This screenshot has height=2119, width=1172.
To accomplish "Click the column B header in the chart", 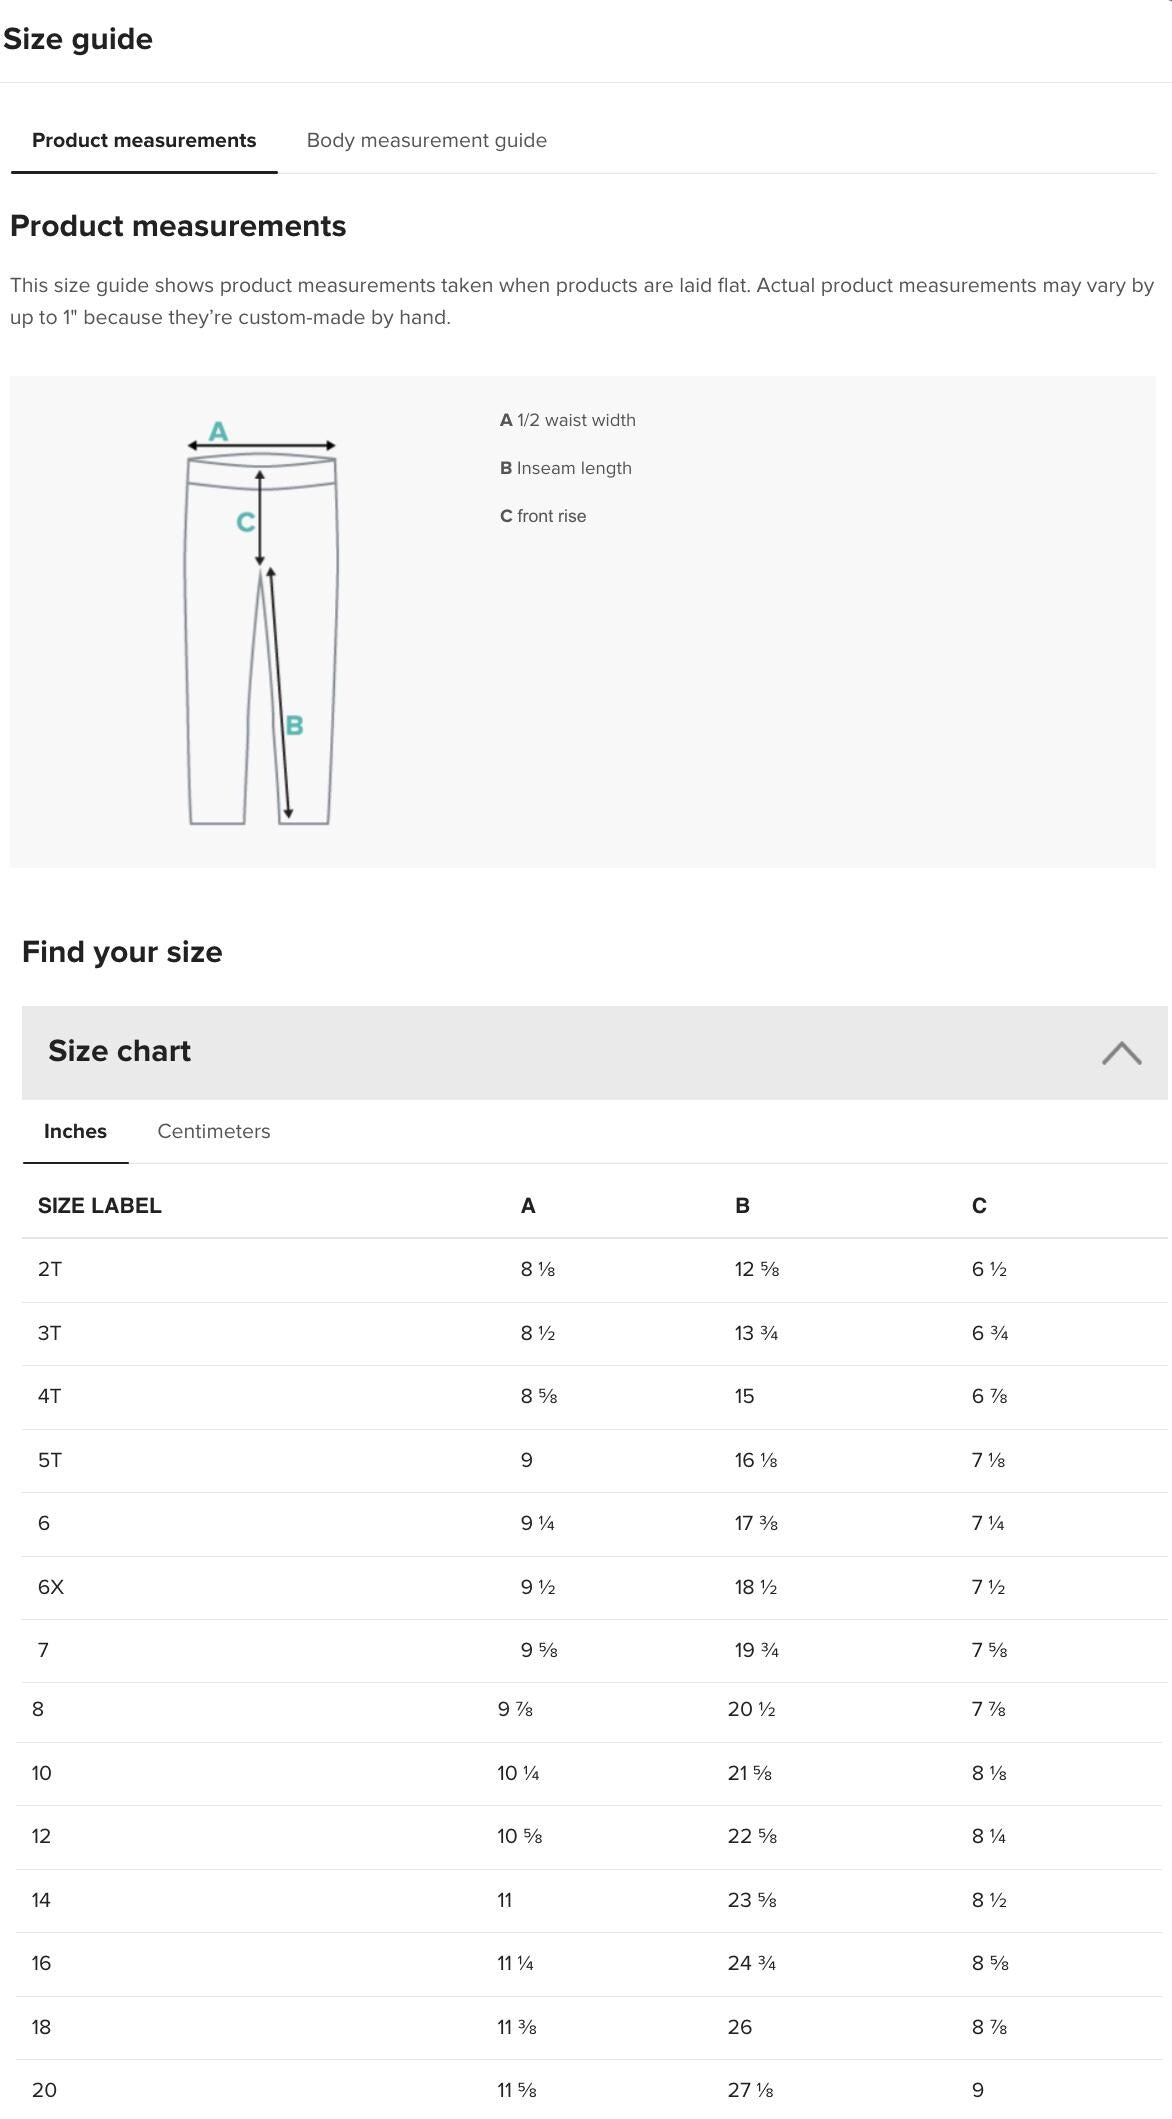I will pos(741,1205).
